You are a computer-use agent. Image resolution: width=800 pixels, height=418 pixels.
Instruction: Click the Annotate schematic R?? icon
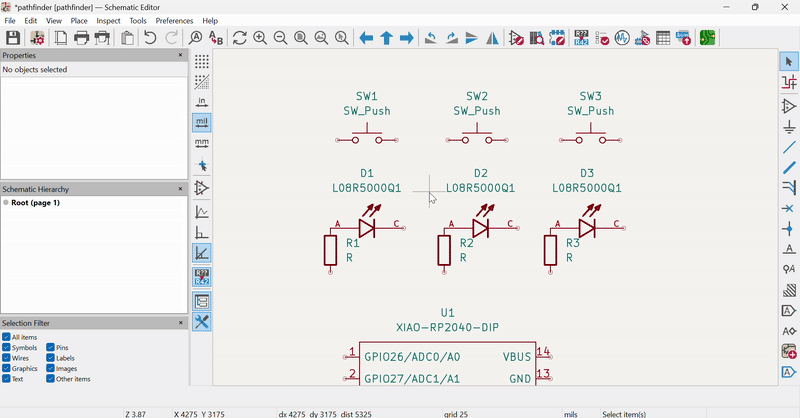(581, 38)
